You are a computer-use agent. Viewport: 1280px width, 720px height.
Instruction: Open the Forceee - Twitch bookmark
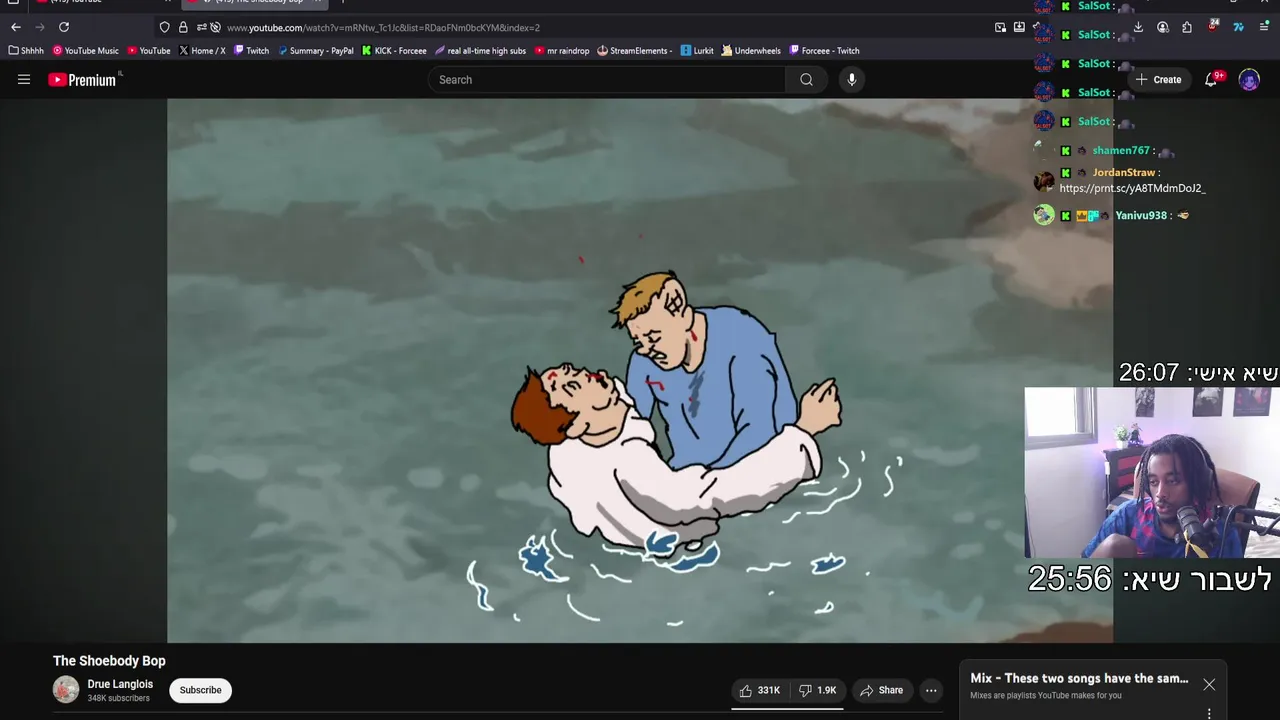pyautogui.click(x=825, y=51)
